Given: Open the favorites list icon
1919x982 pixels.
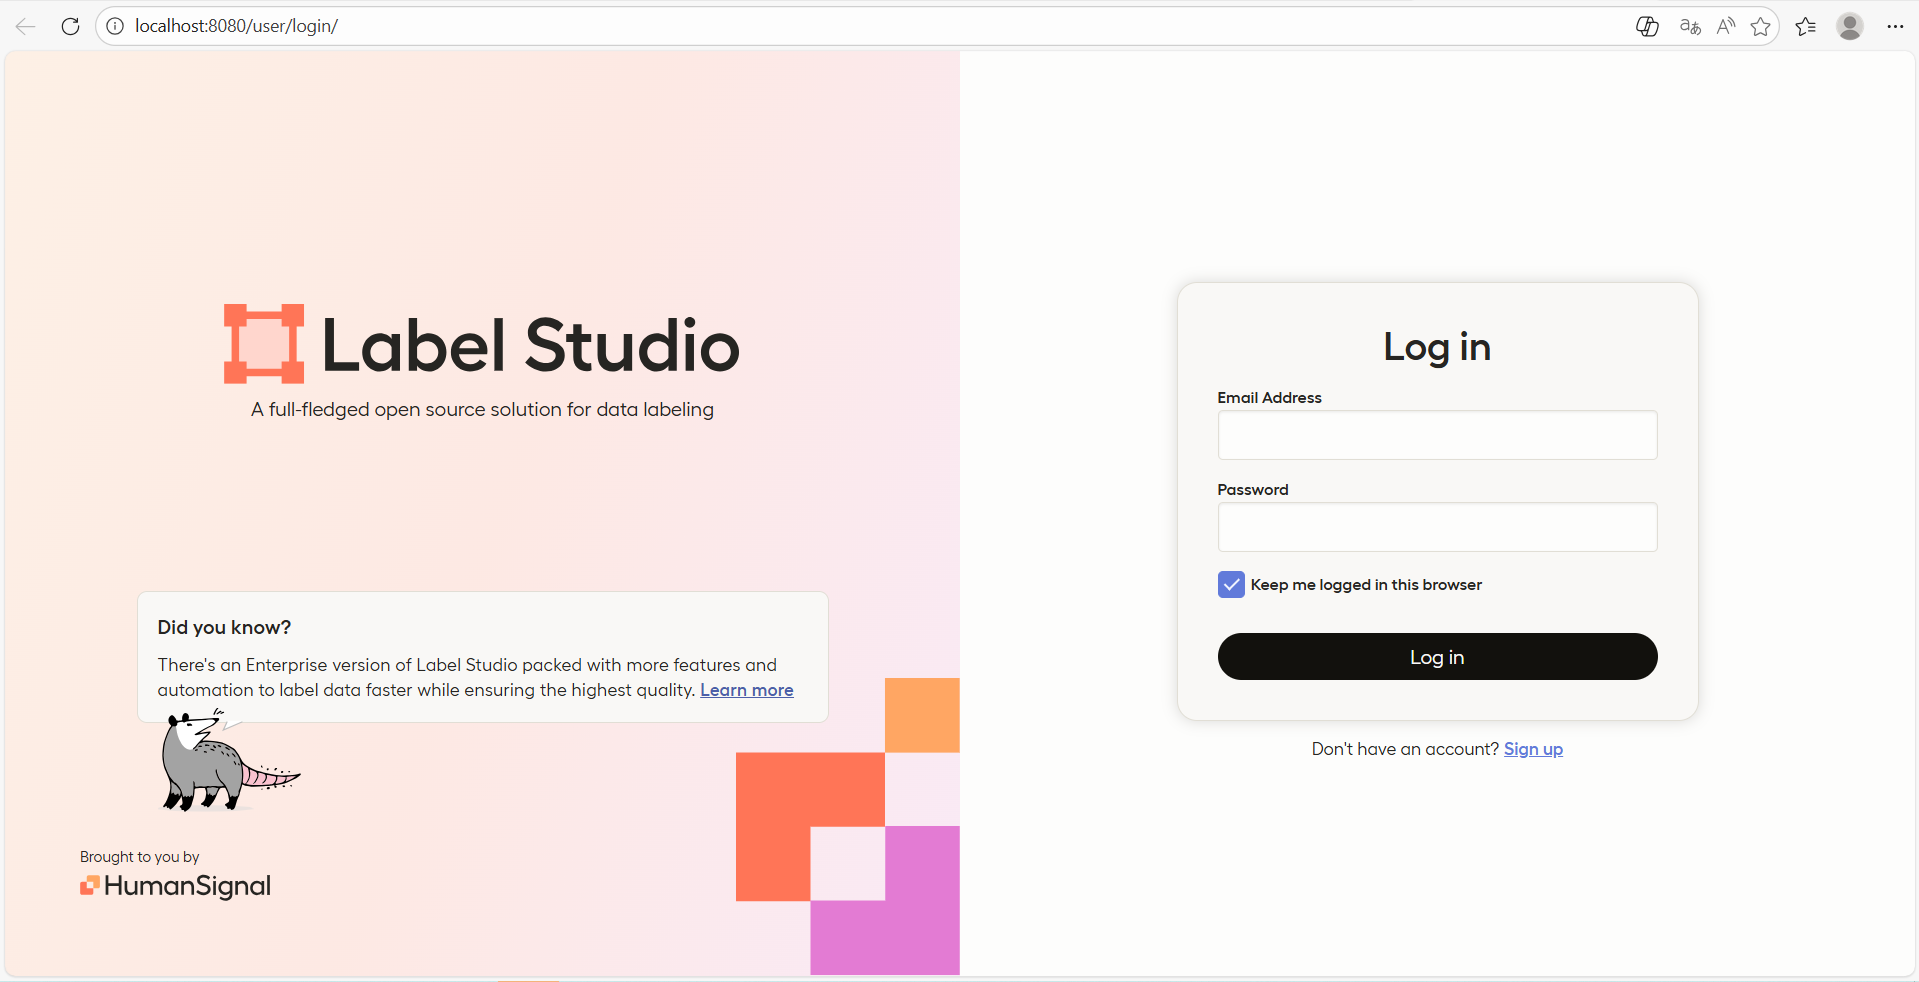Looking at the screenshot, I should click(x=1806, y=26).
